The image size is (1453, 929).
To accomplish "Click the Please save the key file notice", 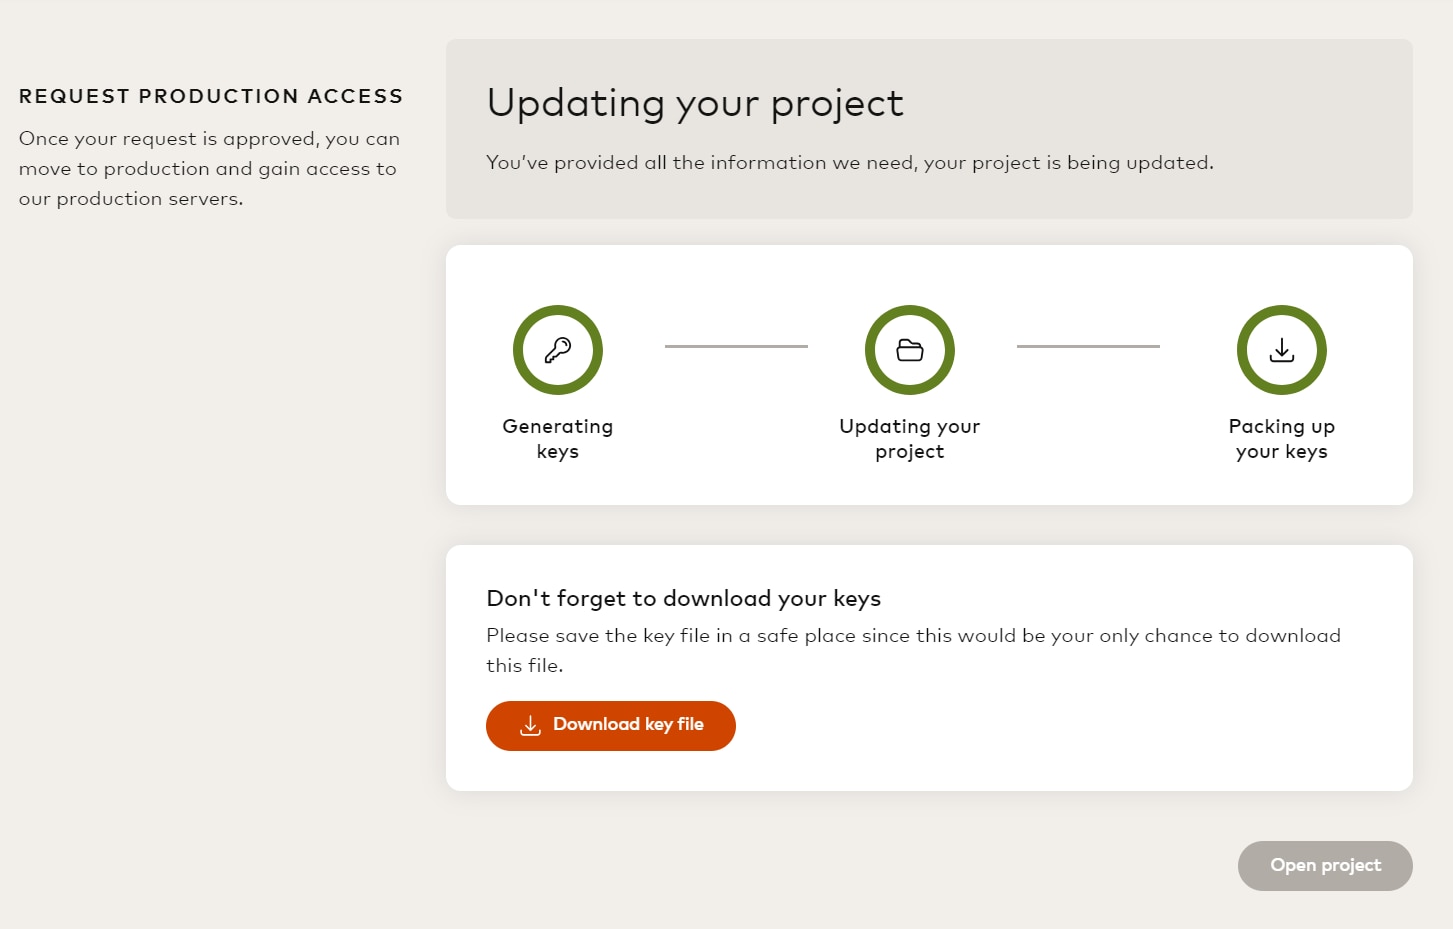I will tap(913, 649).
